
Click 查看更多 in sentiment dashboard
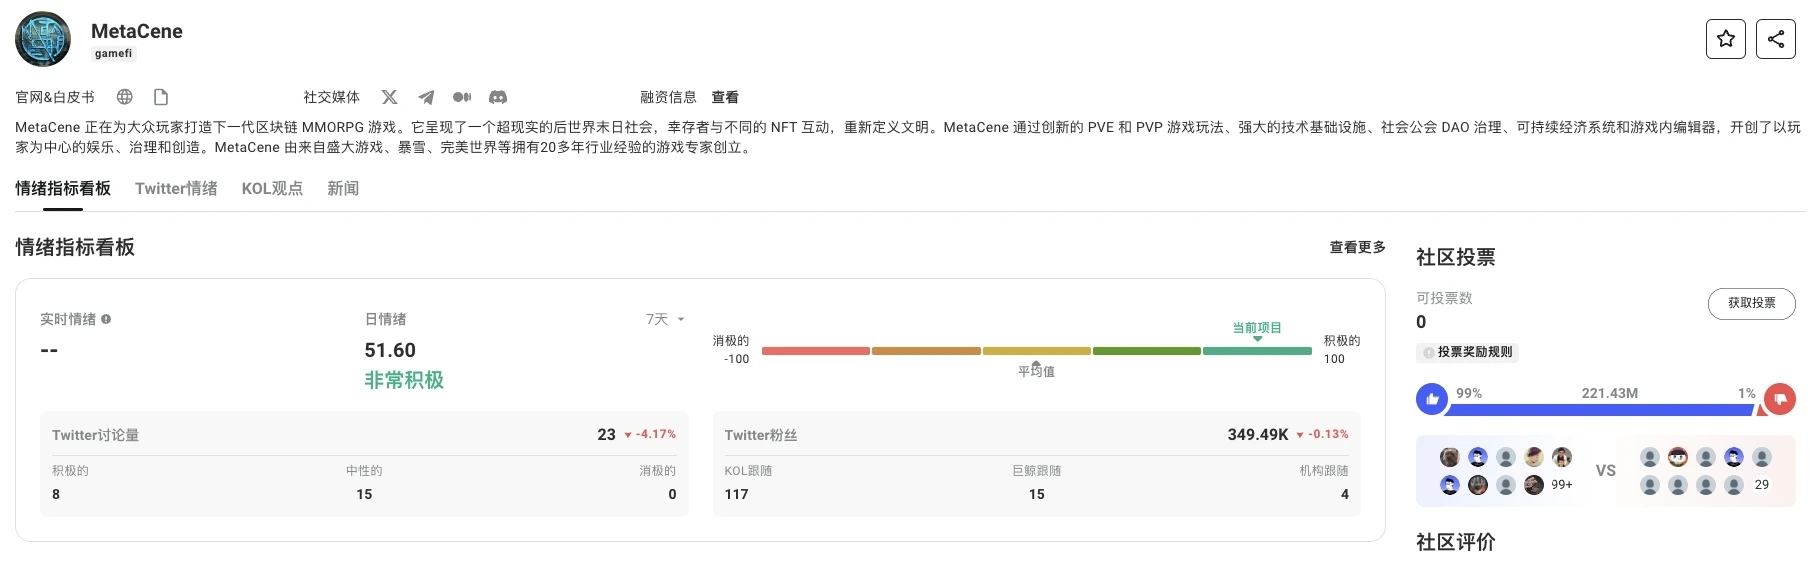(x=1357, y=247)
